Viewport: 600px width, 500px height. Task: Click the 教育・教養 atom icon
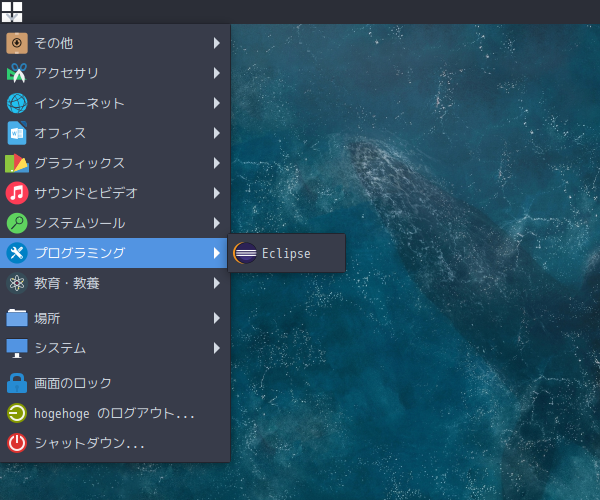pos(17,283)
